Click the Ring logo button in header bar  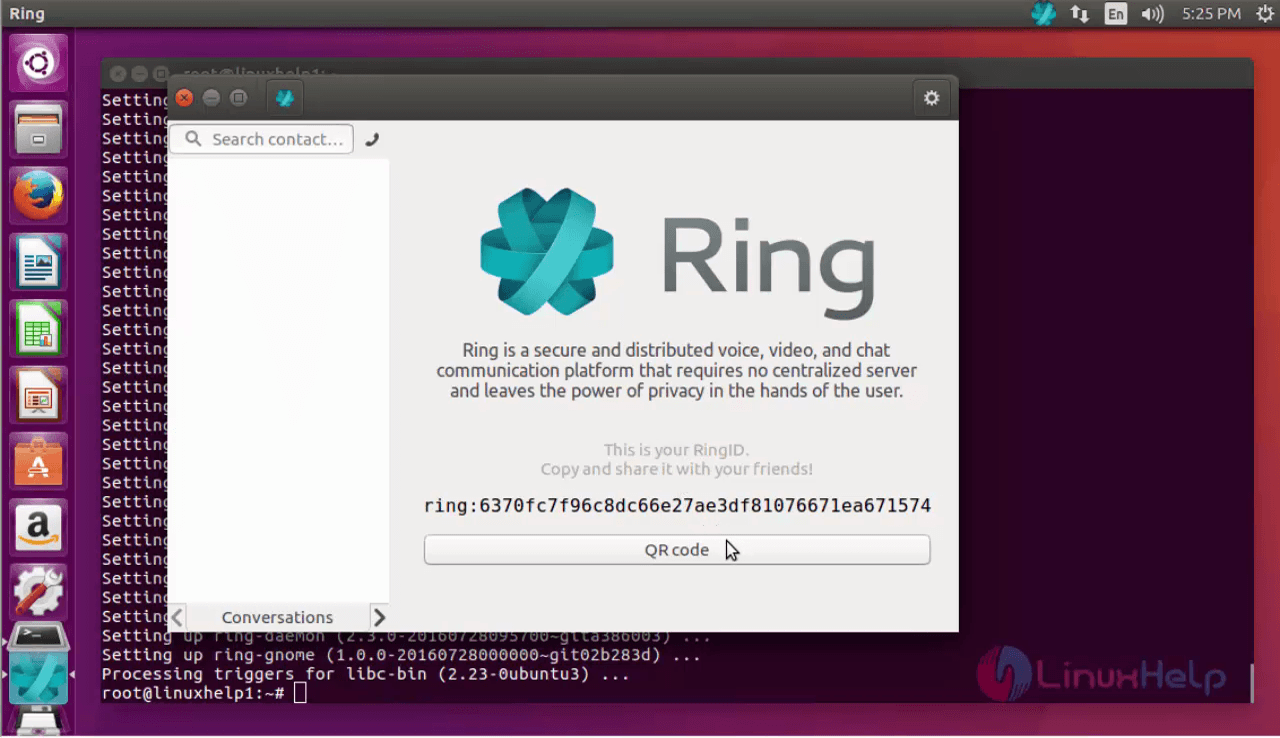[285, 98]
